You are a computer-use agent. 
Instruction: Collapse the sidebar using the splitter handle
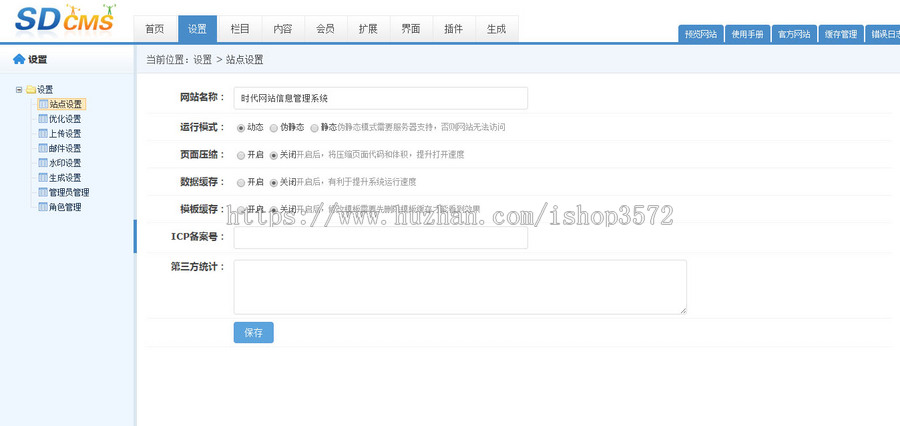pyautogui.click(x=135, y=236)
